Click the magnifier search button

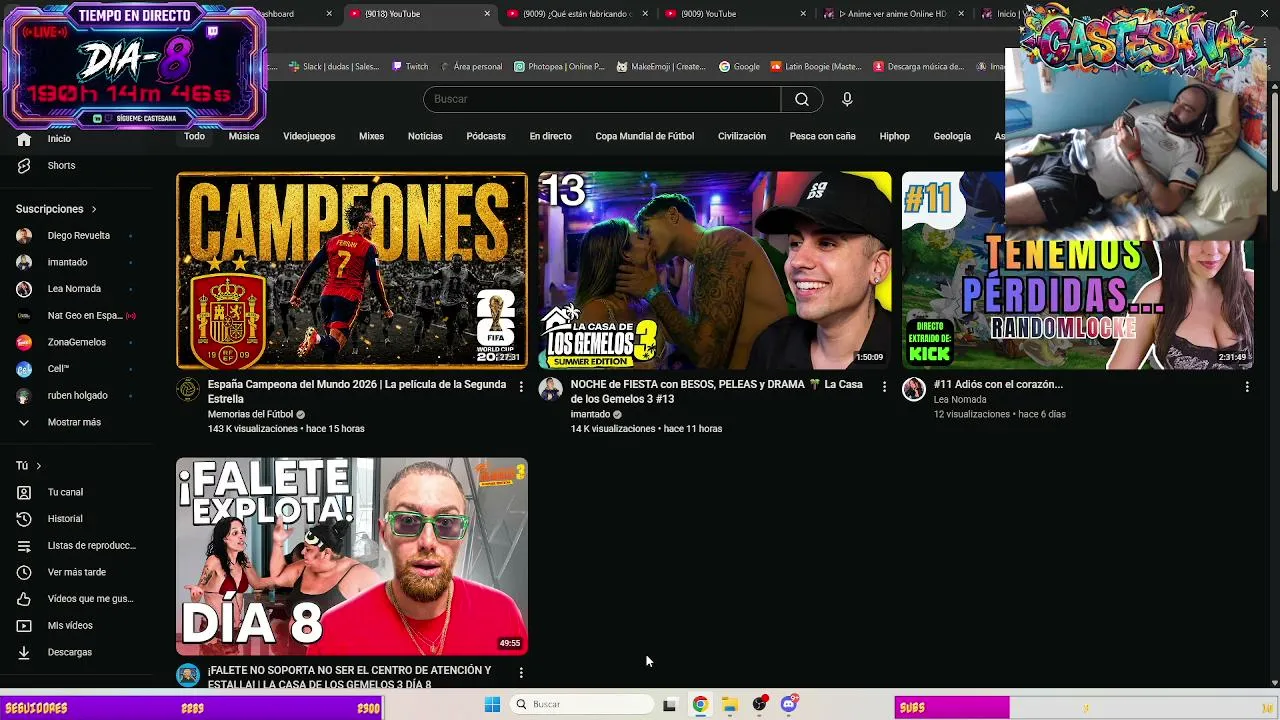tap(802, 99)
